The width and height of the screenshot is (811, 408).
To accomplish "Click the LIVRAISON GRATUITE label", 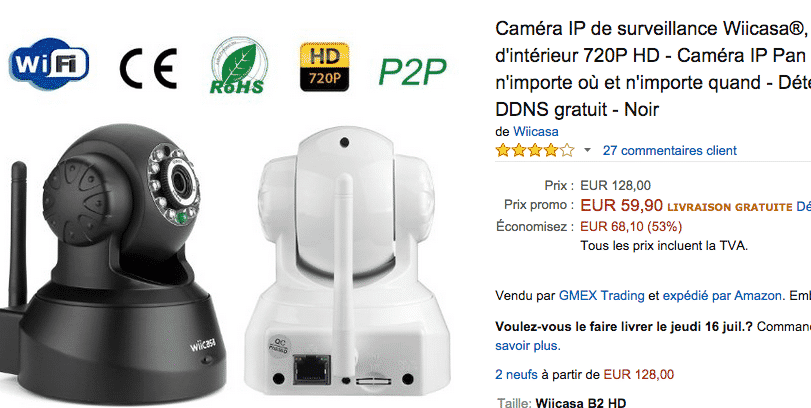I will click(x=730, y=207).
